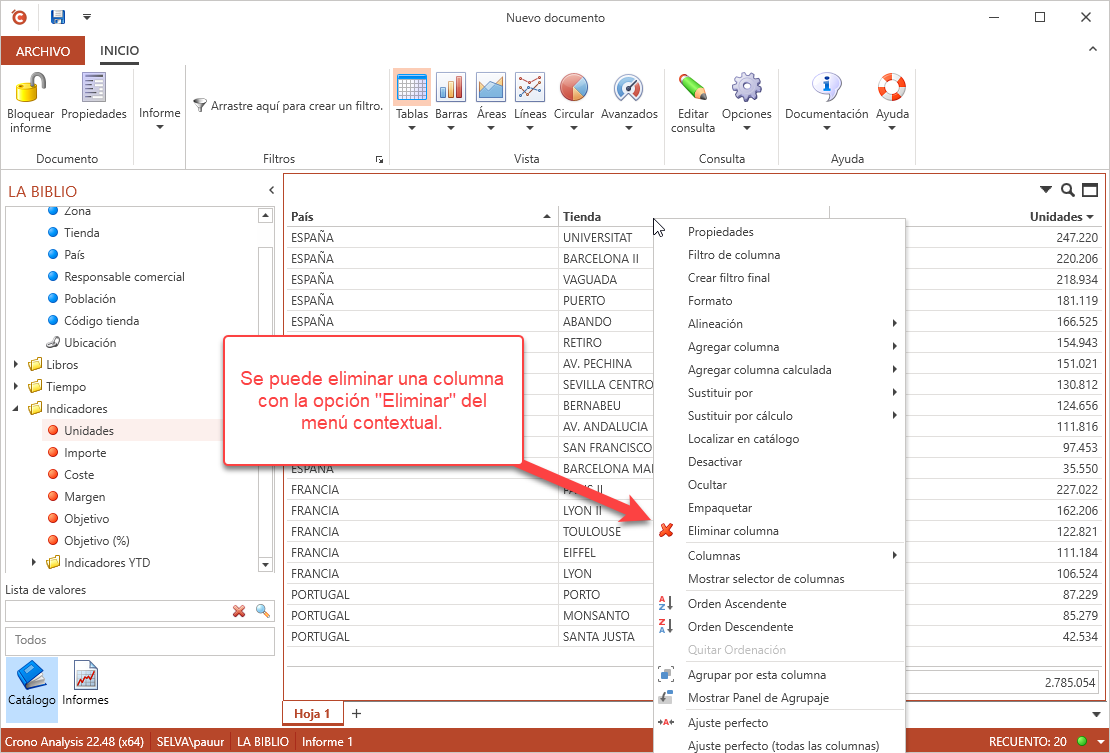Open document Propiedades in the ribbon
The width and height of the screenshot is (1110, 753).
[x=94, y=89]
